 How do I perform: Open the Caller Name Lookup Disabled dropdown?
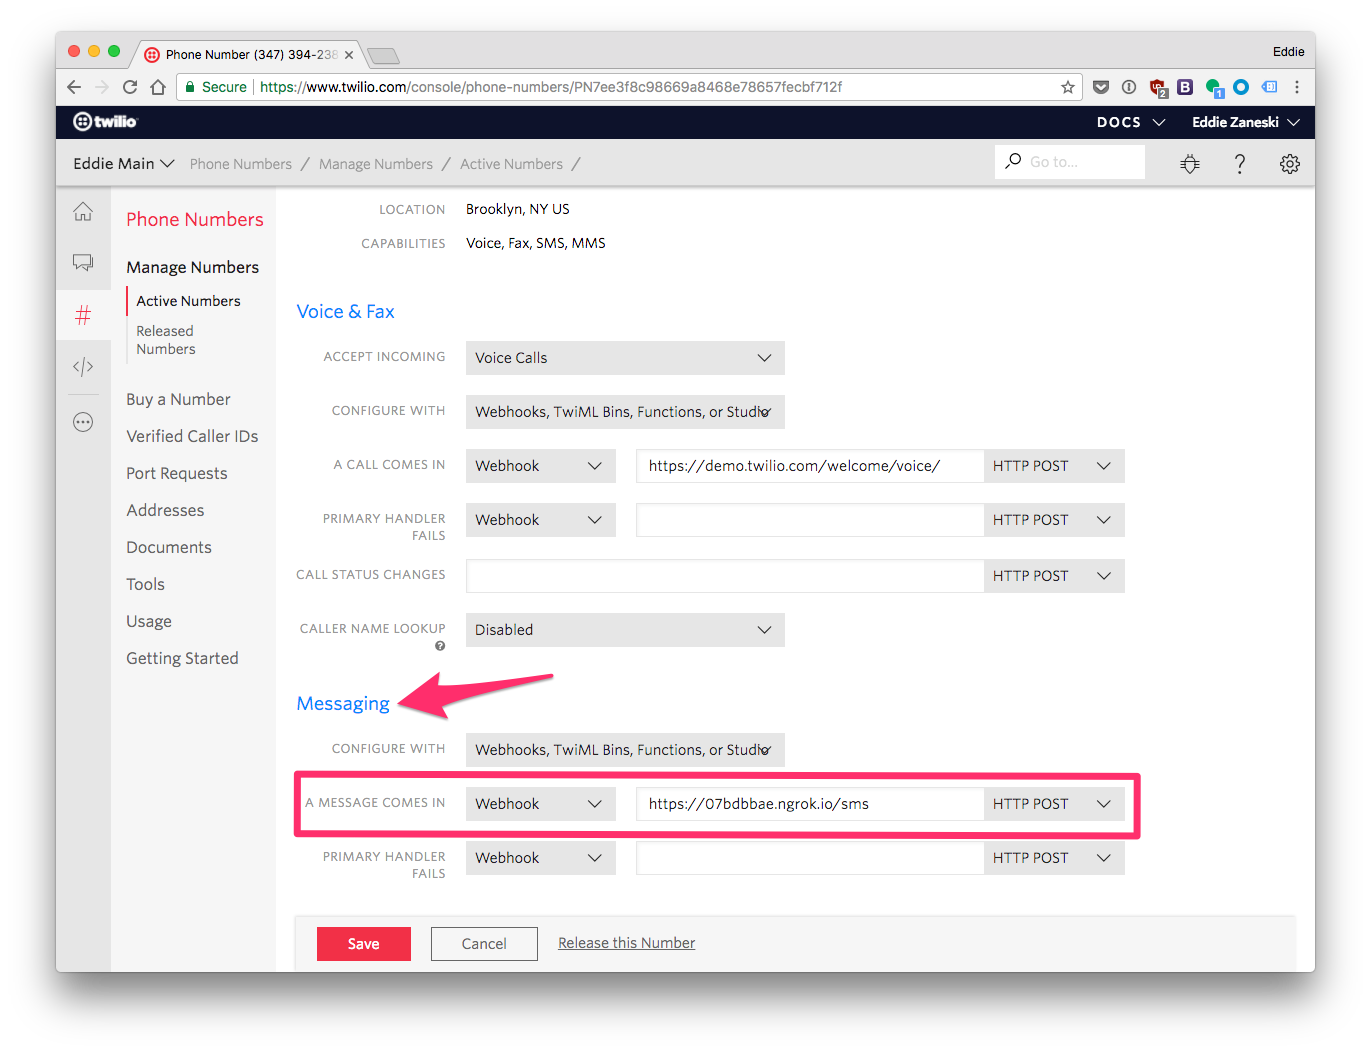coord(625,630)
